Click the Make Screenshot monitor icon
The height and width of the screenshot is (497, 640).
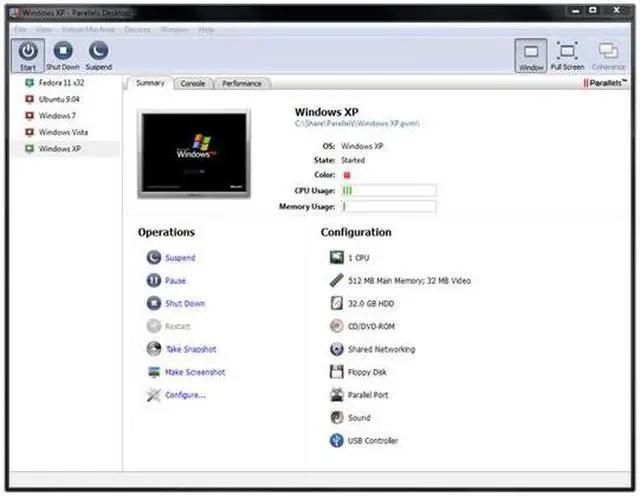(x=154, y=372)
